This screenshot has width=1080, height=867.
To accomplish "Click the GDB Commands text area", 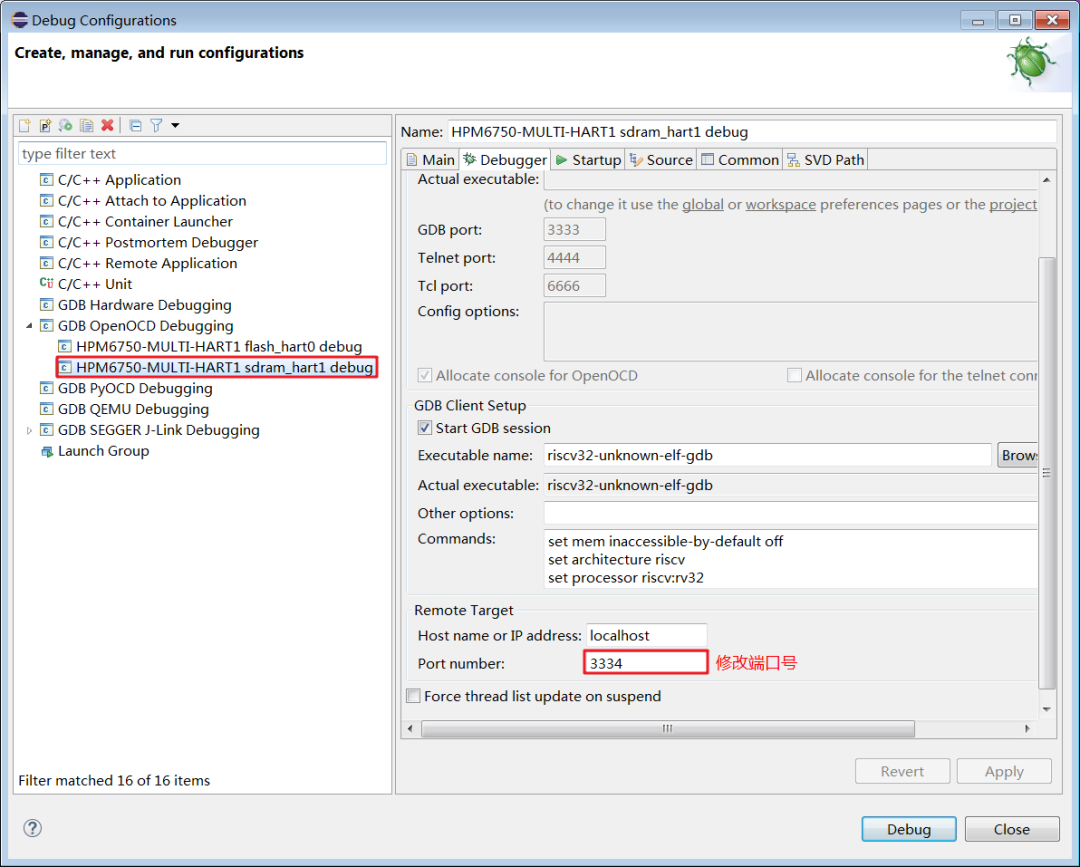I will coord(790,558).
